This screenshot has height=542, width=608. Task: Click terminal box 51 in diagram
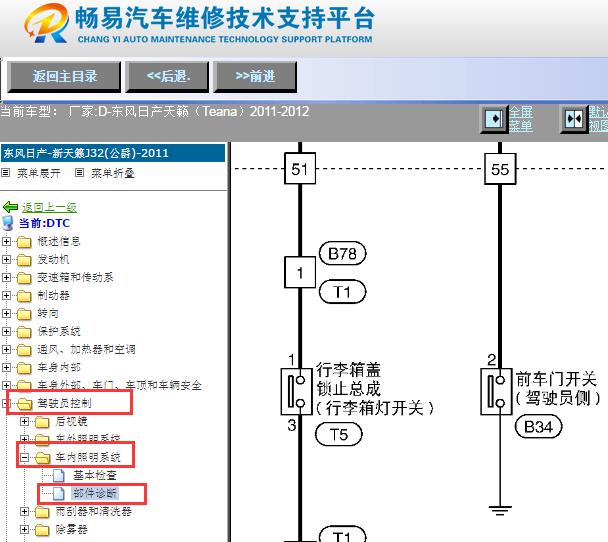(x=300, y=168)
